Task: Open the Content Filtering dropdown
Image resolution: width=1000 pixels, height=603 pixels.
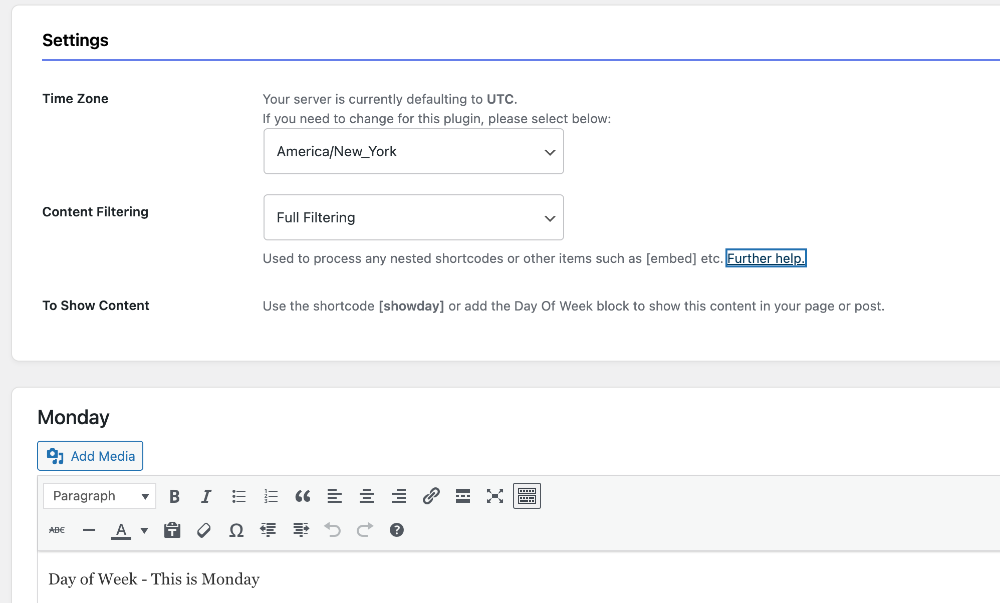Action: 413,218
